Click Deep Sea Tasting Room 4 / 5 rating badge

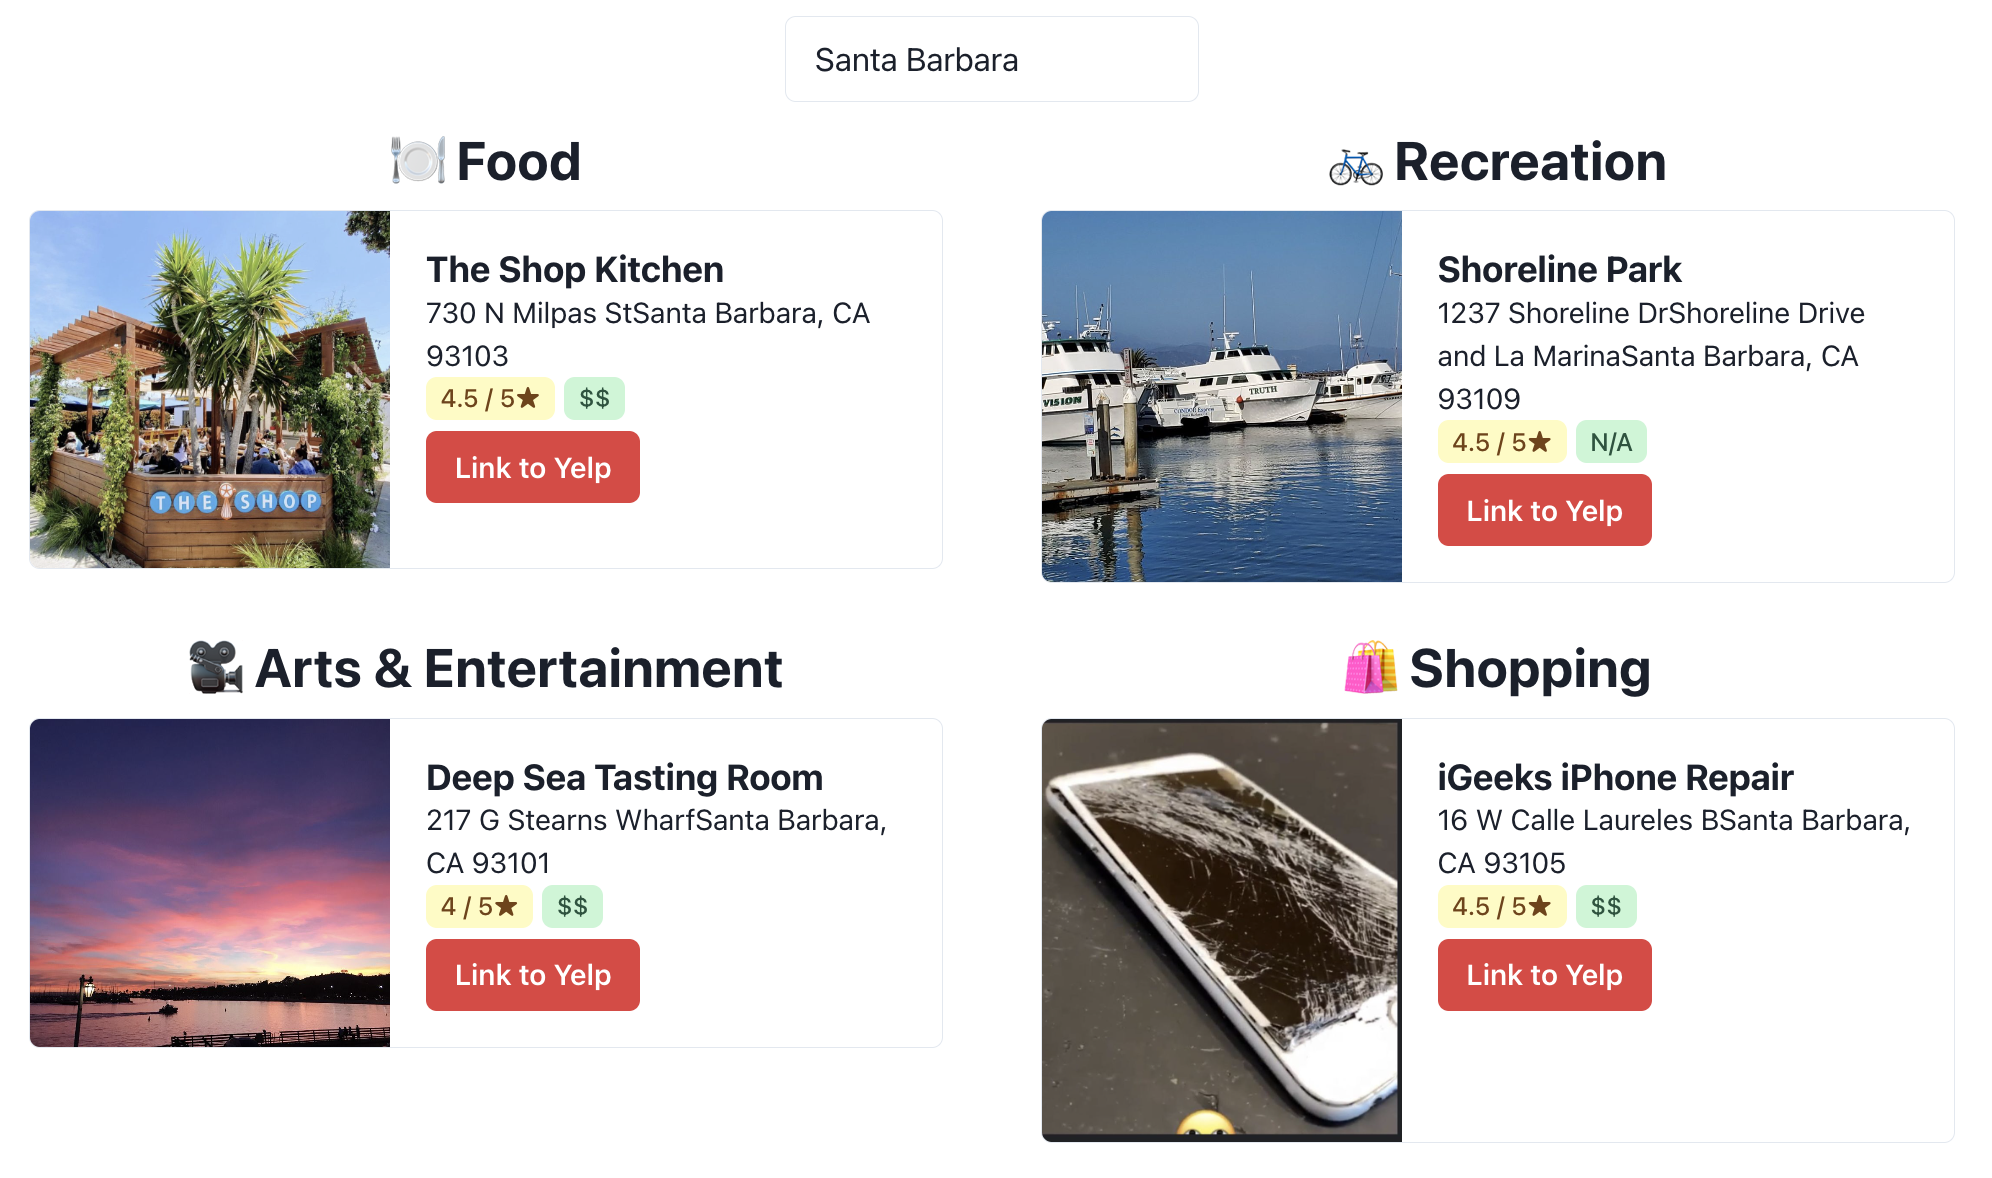(479, 907)
